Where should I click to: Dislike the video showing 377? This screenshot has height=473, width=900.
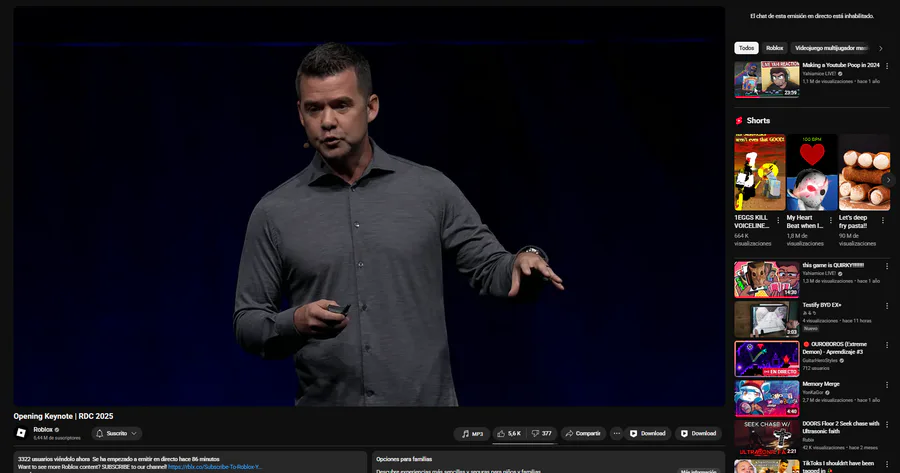coord(541,433)
